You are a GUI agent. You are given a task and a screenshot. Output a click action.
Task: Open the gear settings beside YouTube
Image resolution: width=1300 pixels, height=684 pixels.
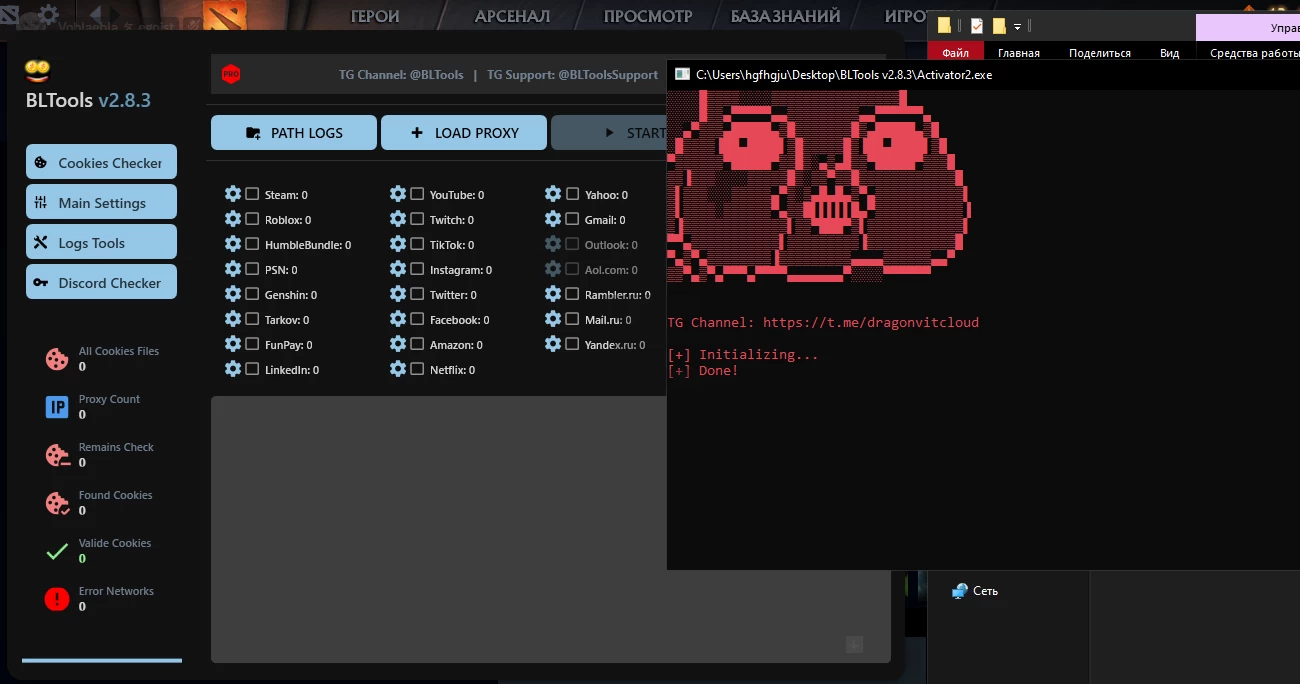click(x=398, y=194)
